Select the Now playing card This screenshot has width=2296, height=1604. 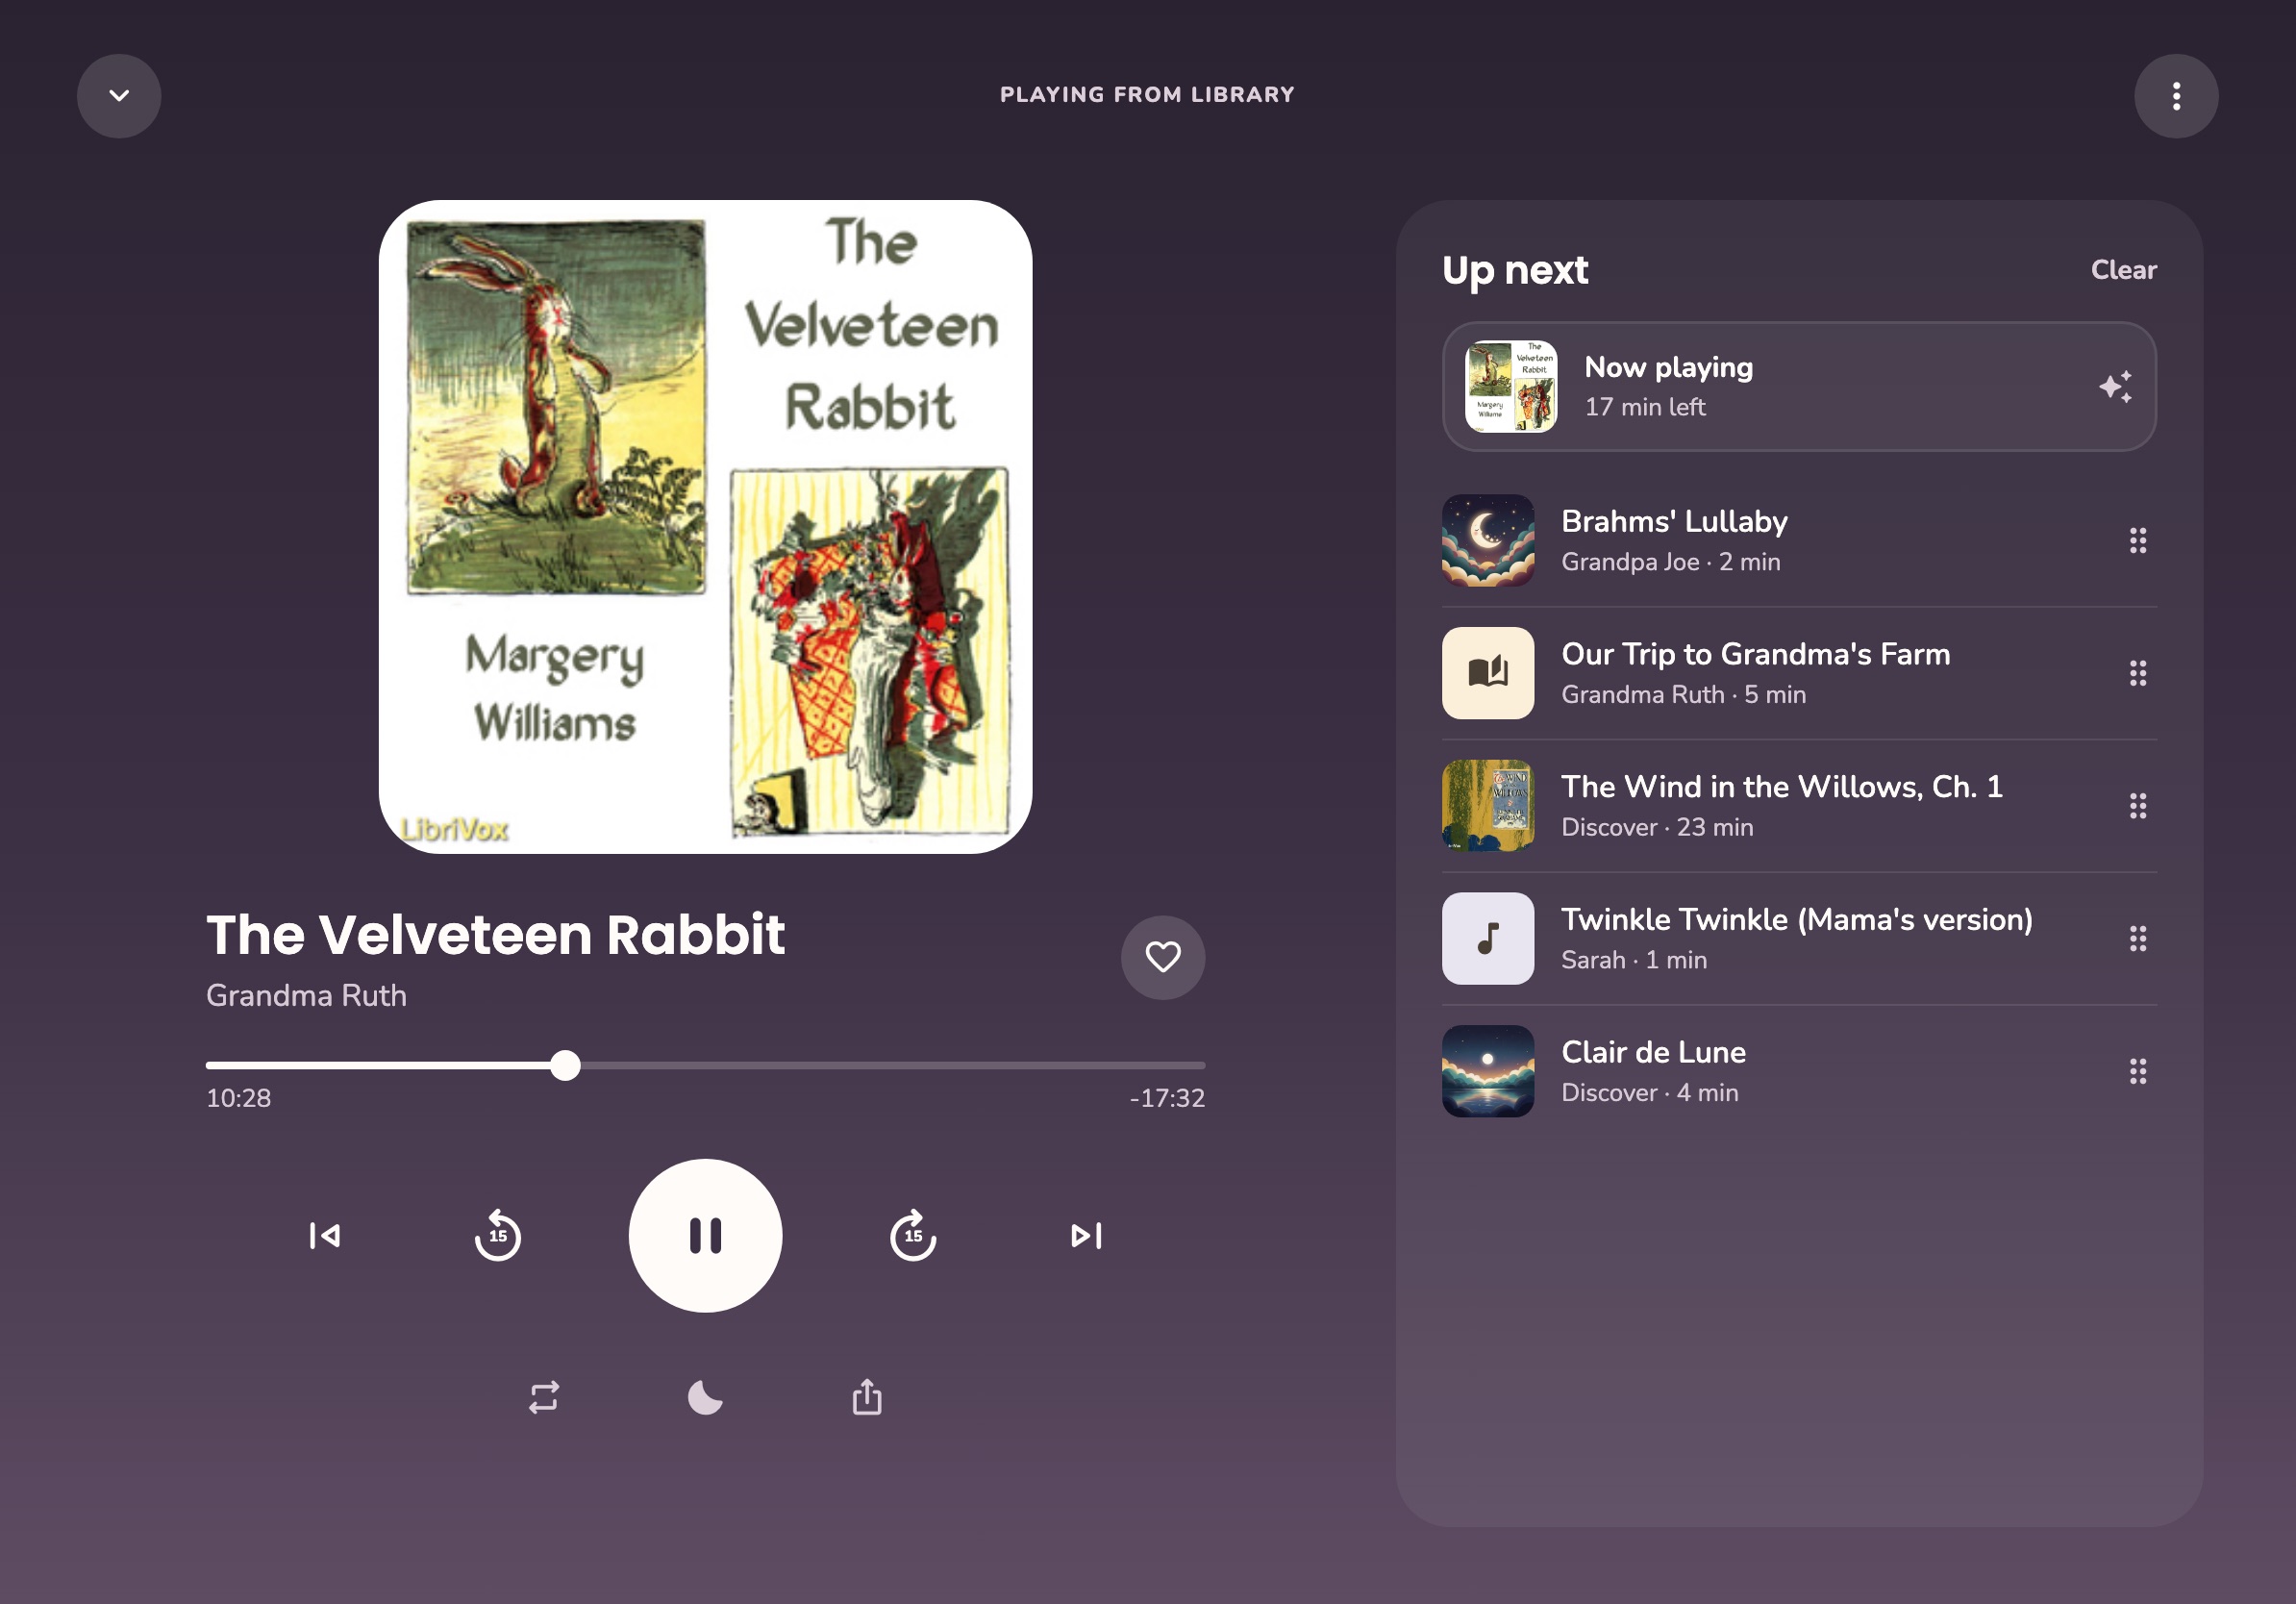click(x=1798, y=386)
